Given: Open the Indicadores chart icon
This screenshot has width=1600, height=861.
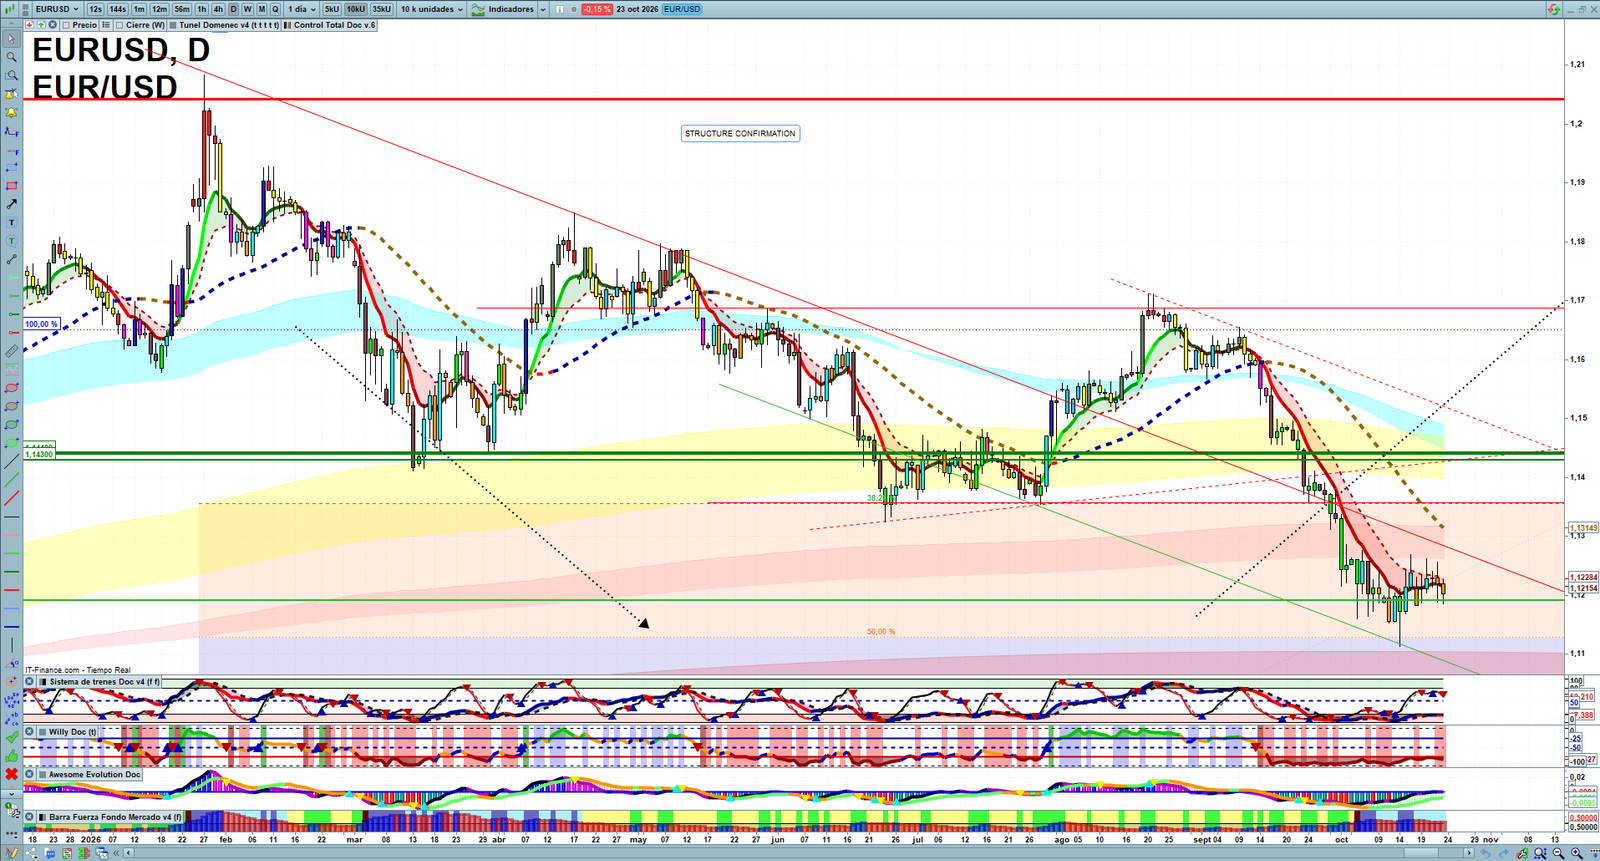Looking at the screenshot, I should tap(478, 9).
